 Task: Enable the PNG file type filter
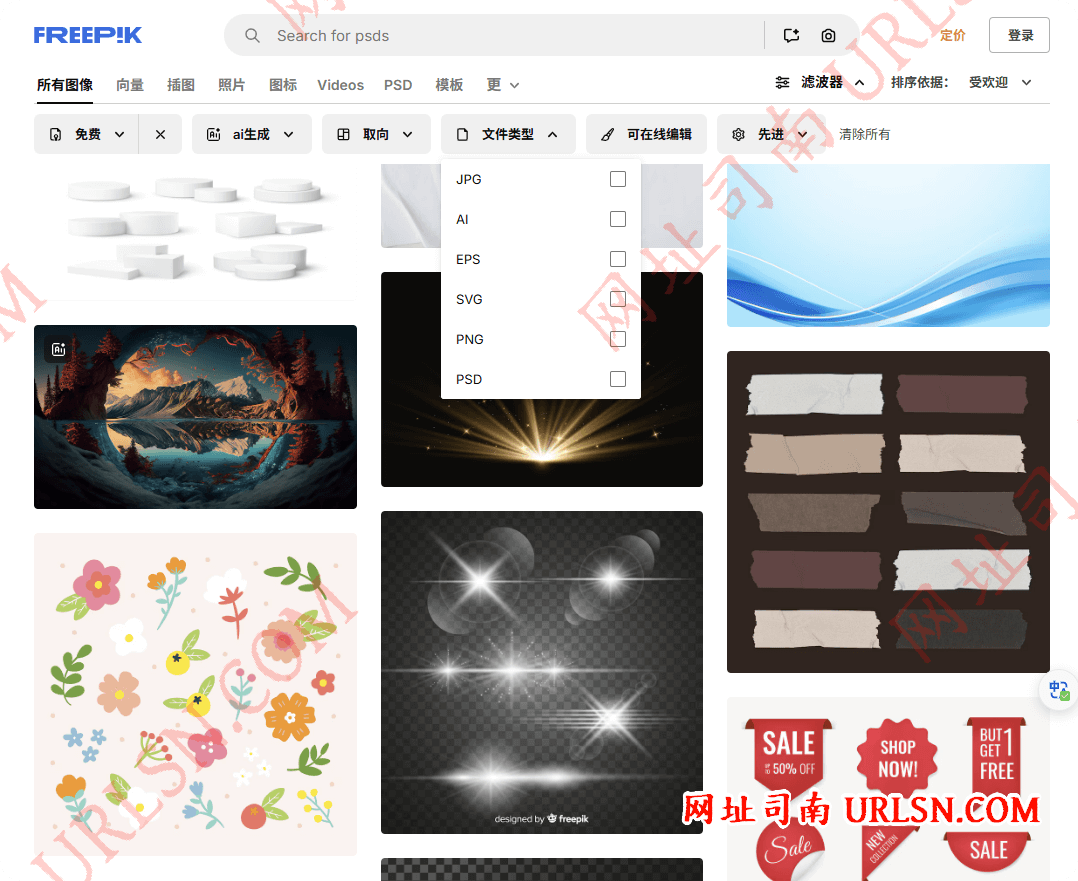click(x=617, y=338)
